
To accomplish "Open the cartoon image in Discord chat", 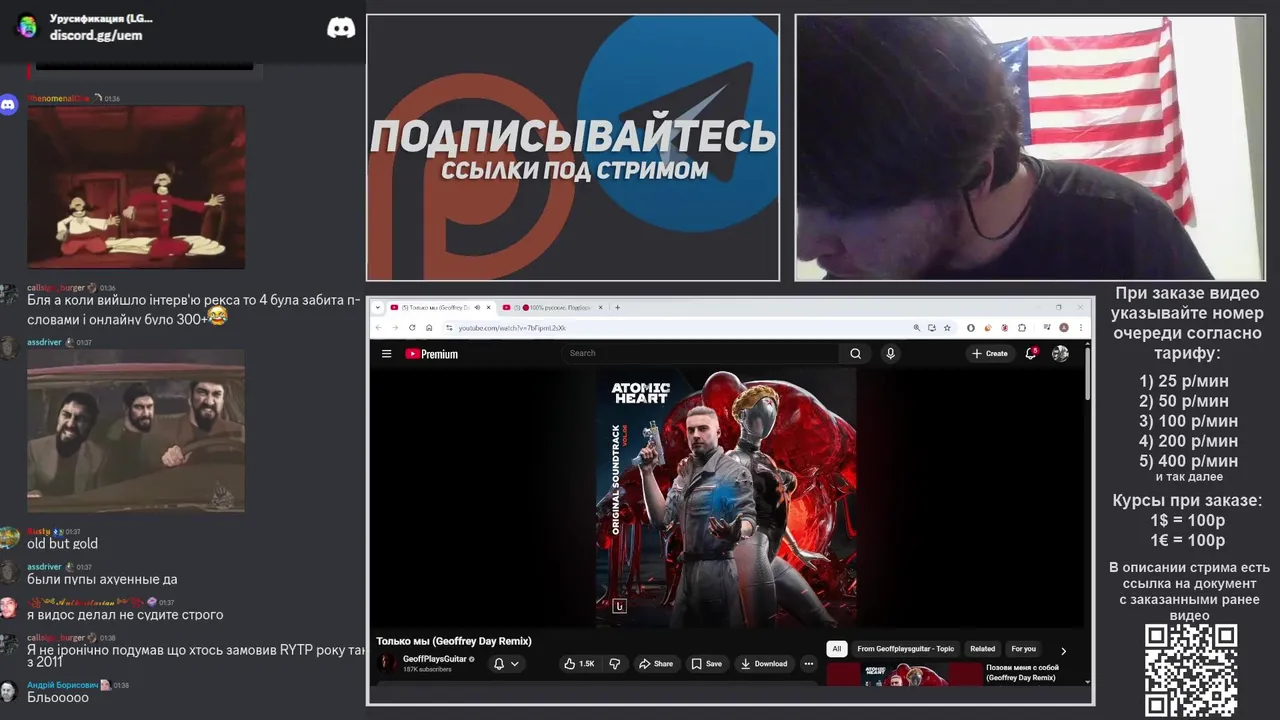I will 136,187.
